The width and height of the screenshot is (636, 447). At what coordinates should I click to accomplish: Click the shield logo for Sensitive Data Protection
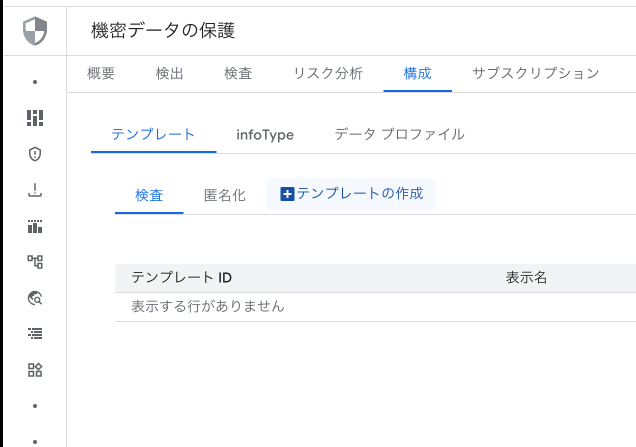(x=35, y=31)
